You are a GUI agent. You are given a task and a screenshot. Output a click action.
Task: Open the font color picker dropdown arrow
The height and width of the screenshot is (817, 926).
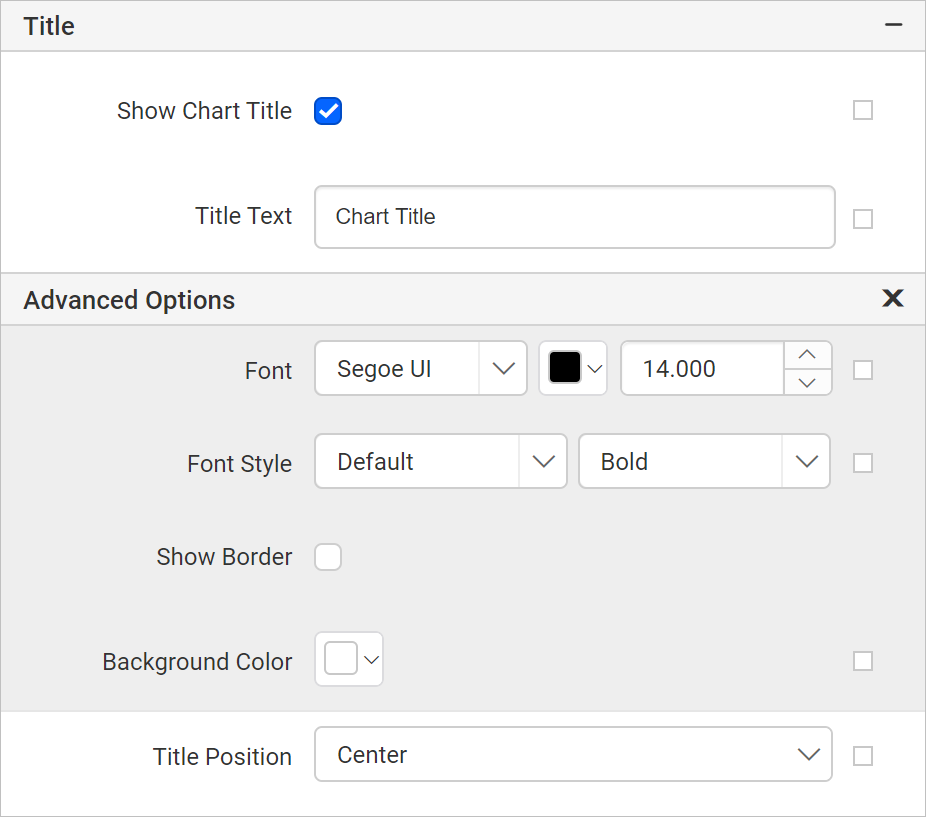pyautogui.click(x=594, y=368)
